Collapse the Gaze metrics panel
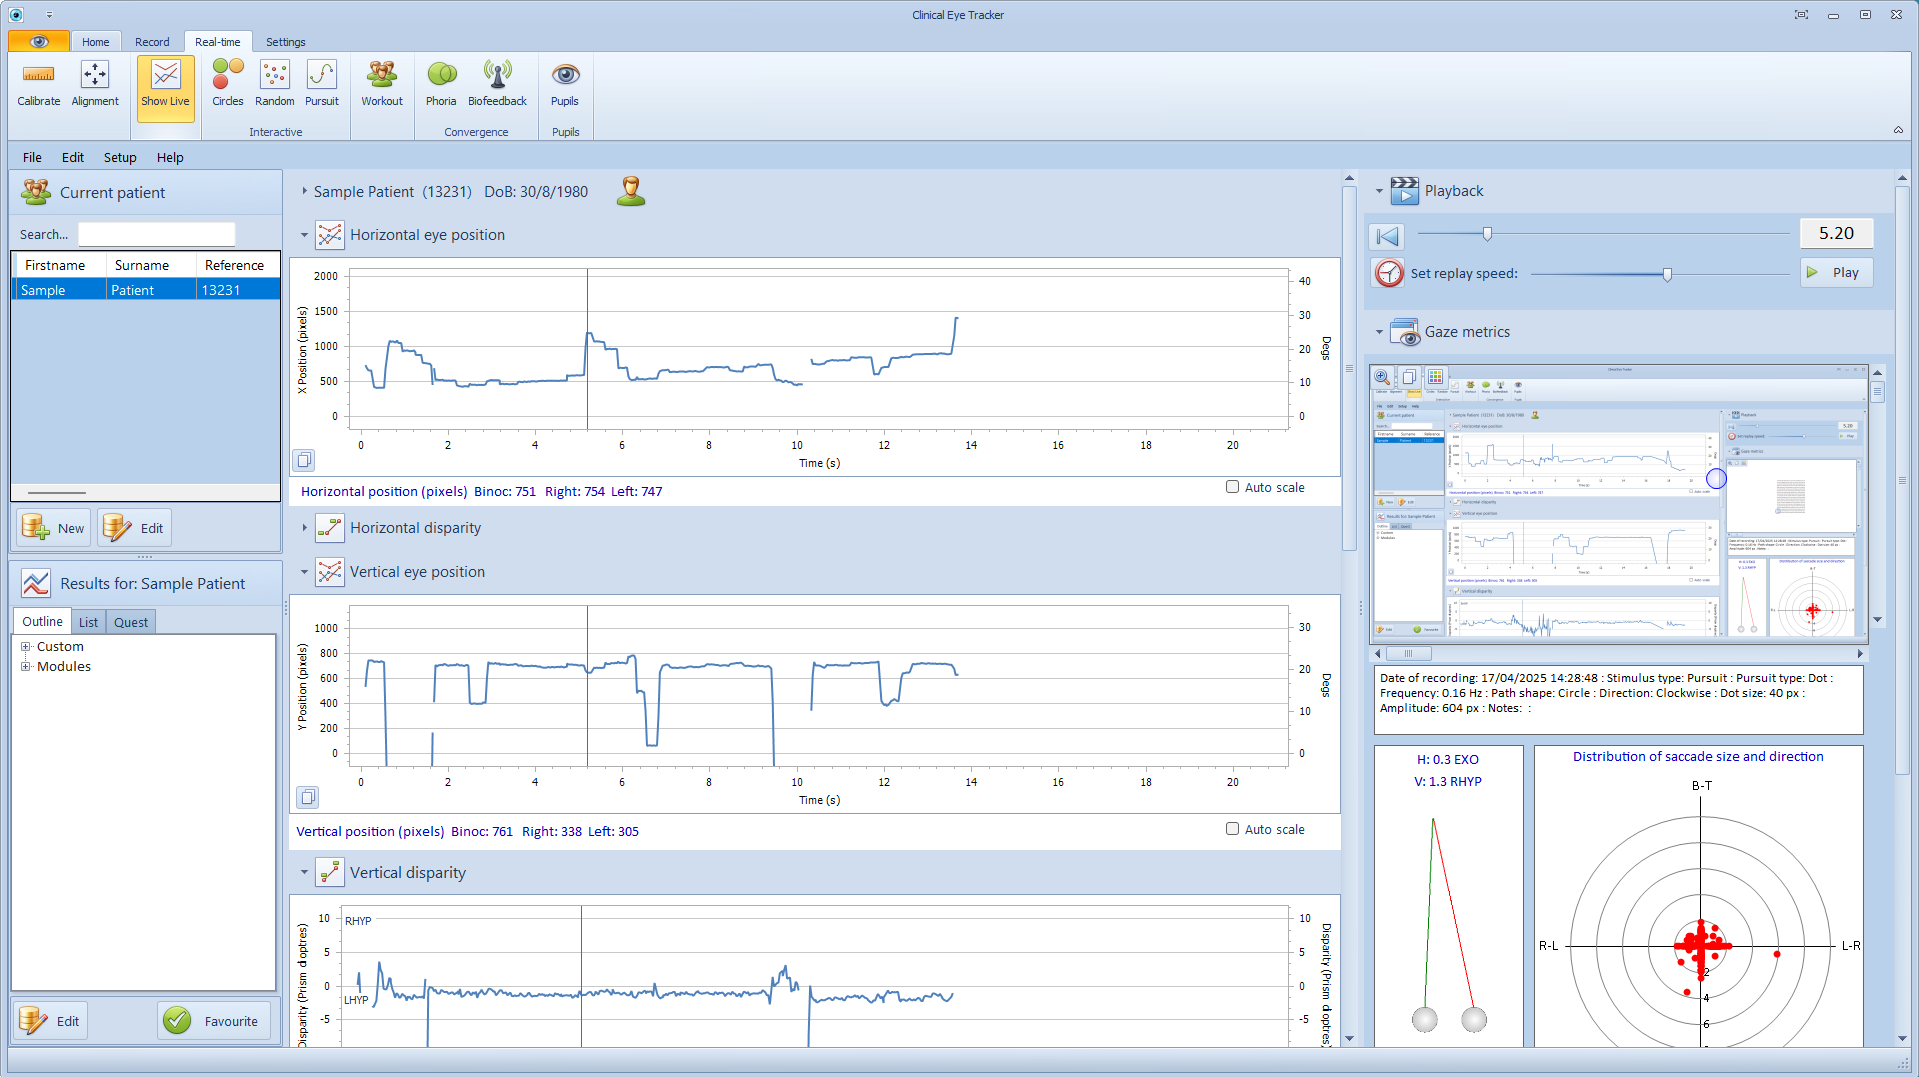Image resolution: width=1919 pixels, height=1077 pixels. (1379, 332)
